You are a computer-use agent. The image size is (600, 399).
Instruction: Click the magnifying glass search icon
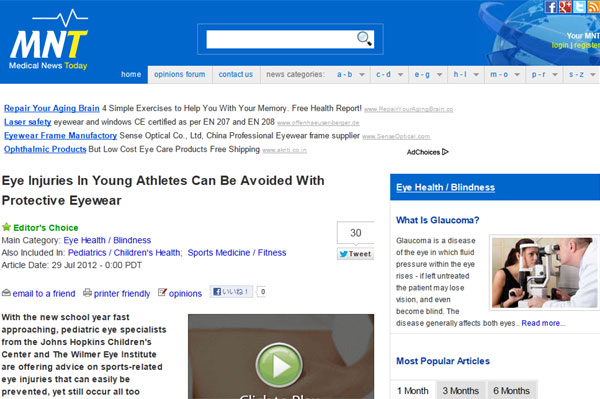pos(364,39)
